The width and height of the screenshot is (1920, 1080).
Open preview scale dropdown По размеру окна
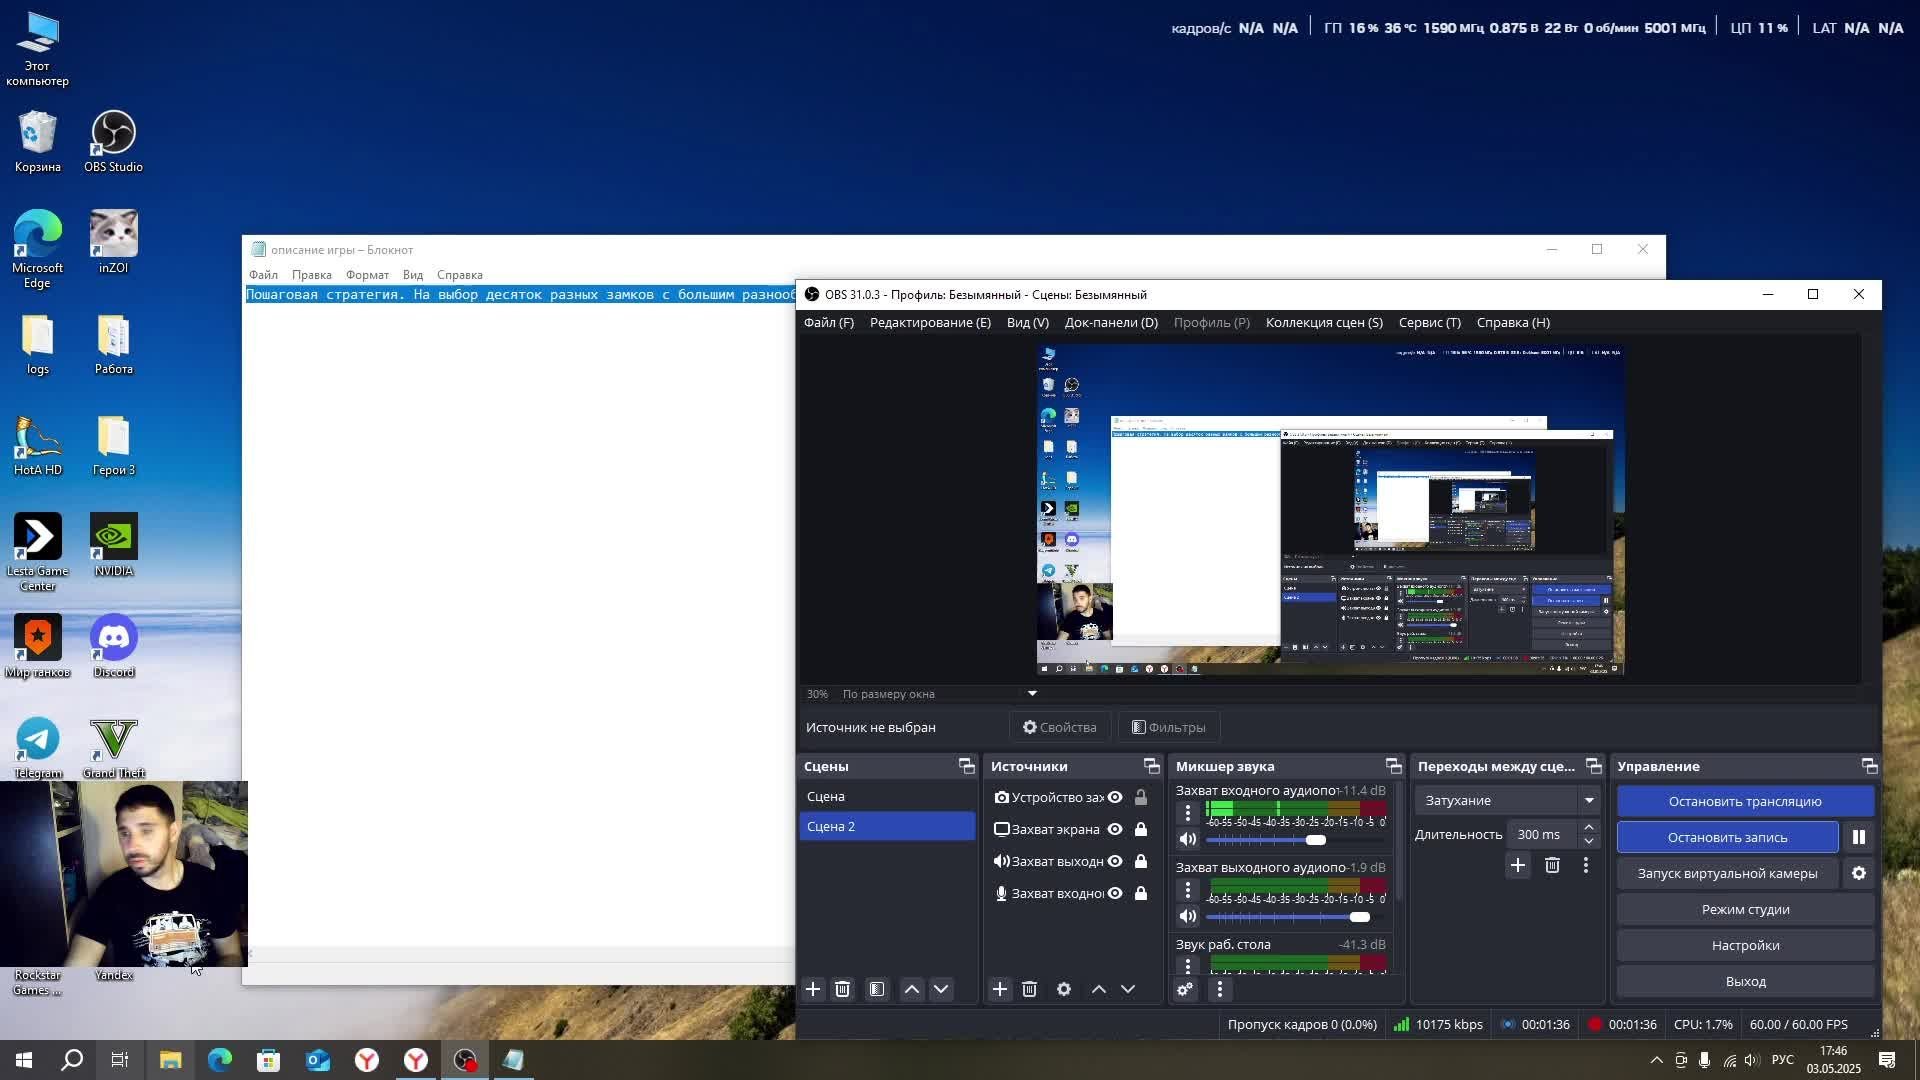tap(1032, 693)
